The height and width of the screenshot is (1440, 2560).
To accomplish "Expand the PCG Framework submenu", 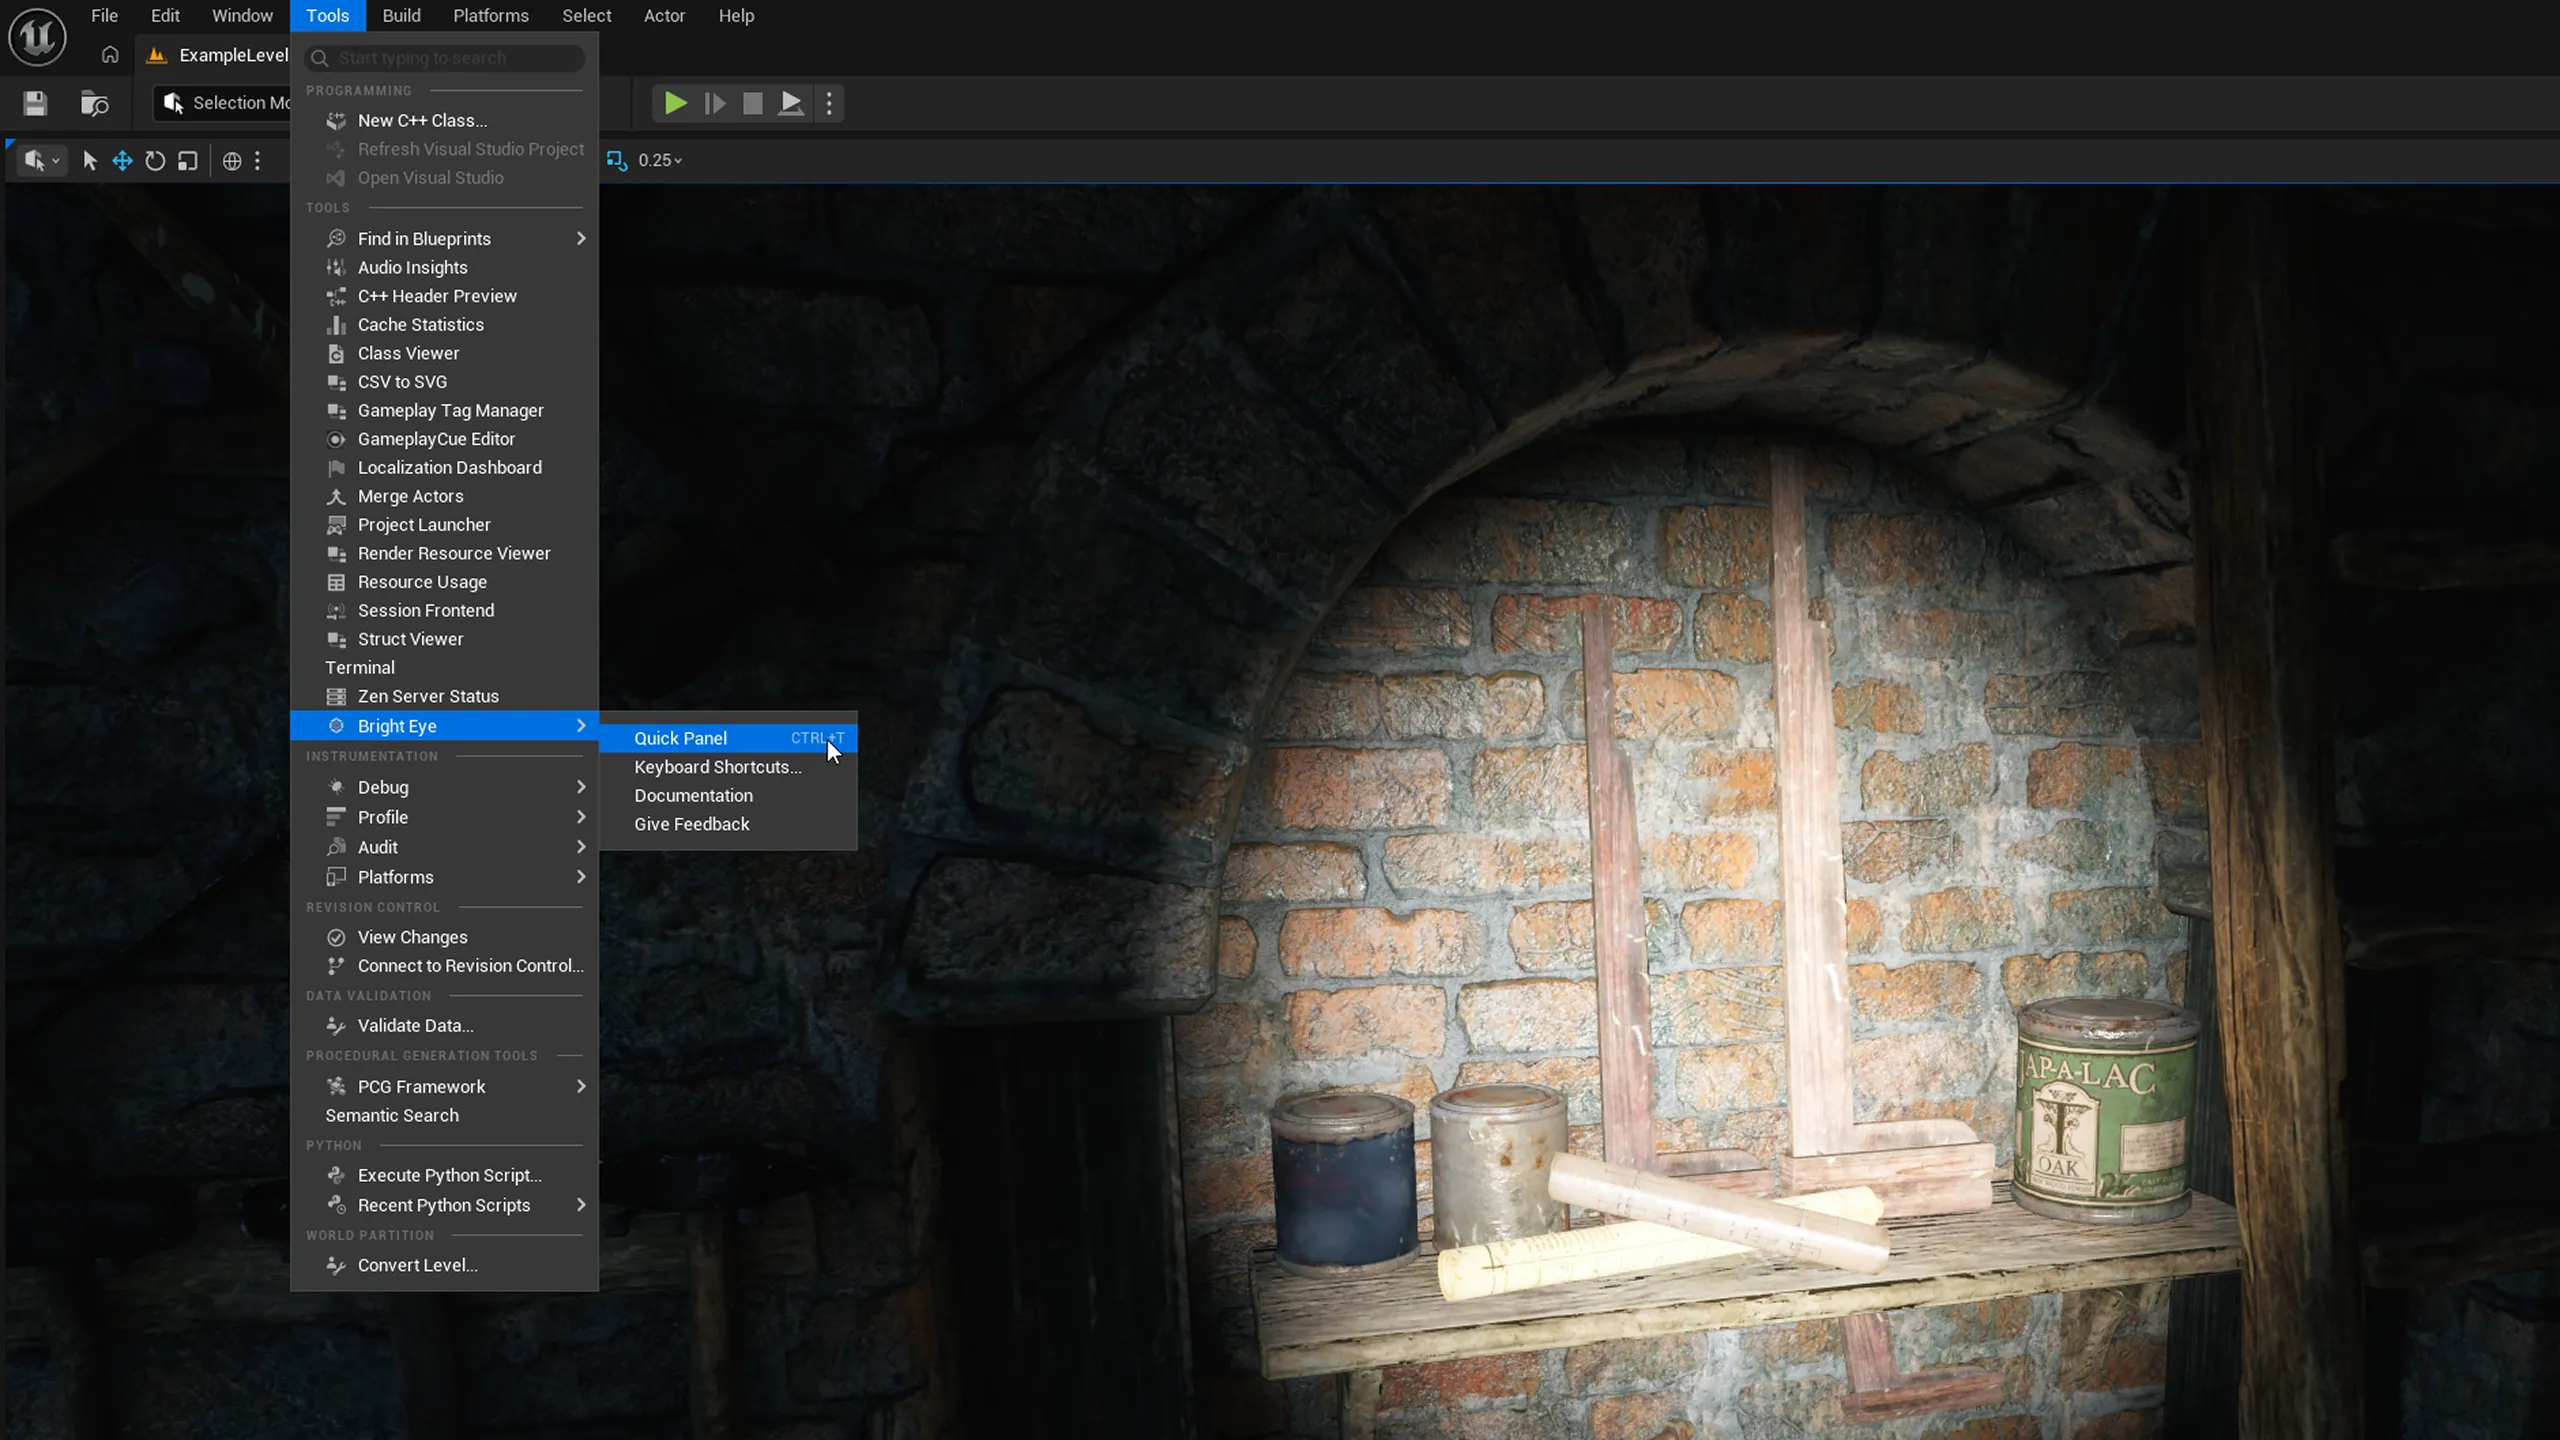I will pos(445,1087).
